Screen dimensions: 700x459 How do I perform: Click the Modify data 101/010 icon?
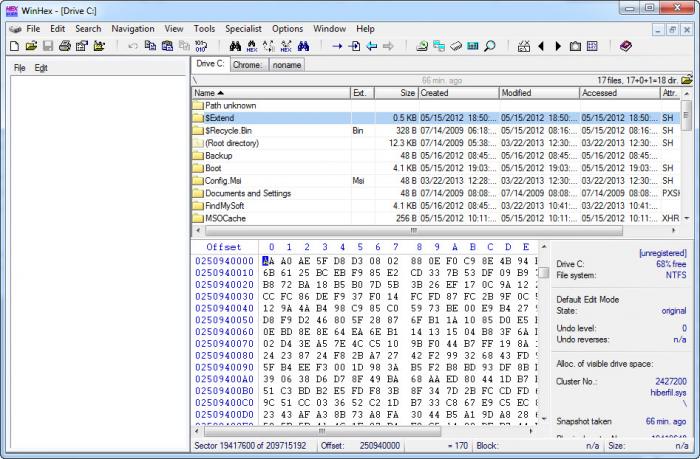click(x=201, y=46)
